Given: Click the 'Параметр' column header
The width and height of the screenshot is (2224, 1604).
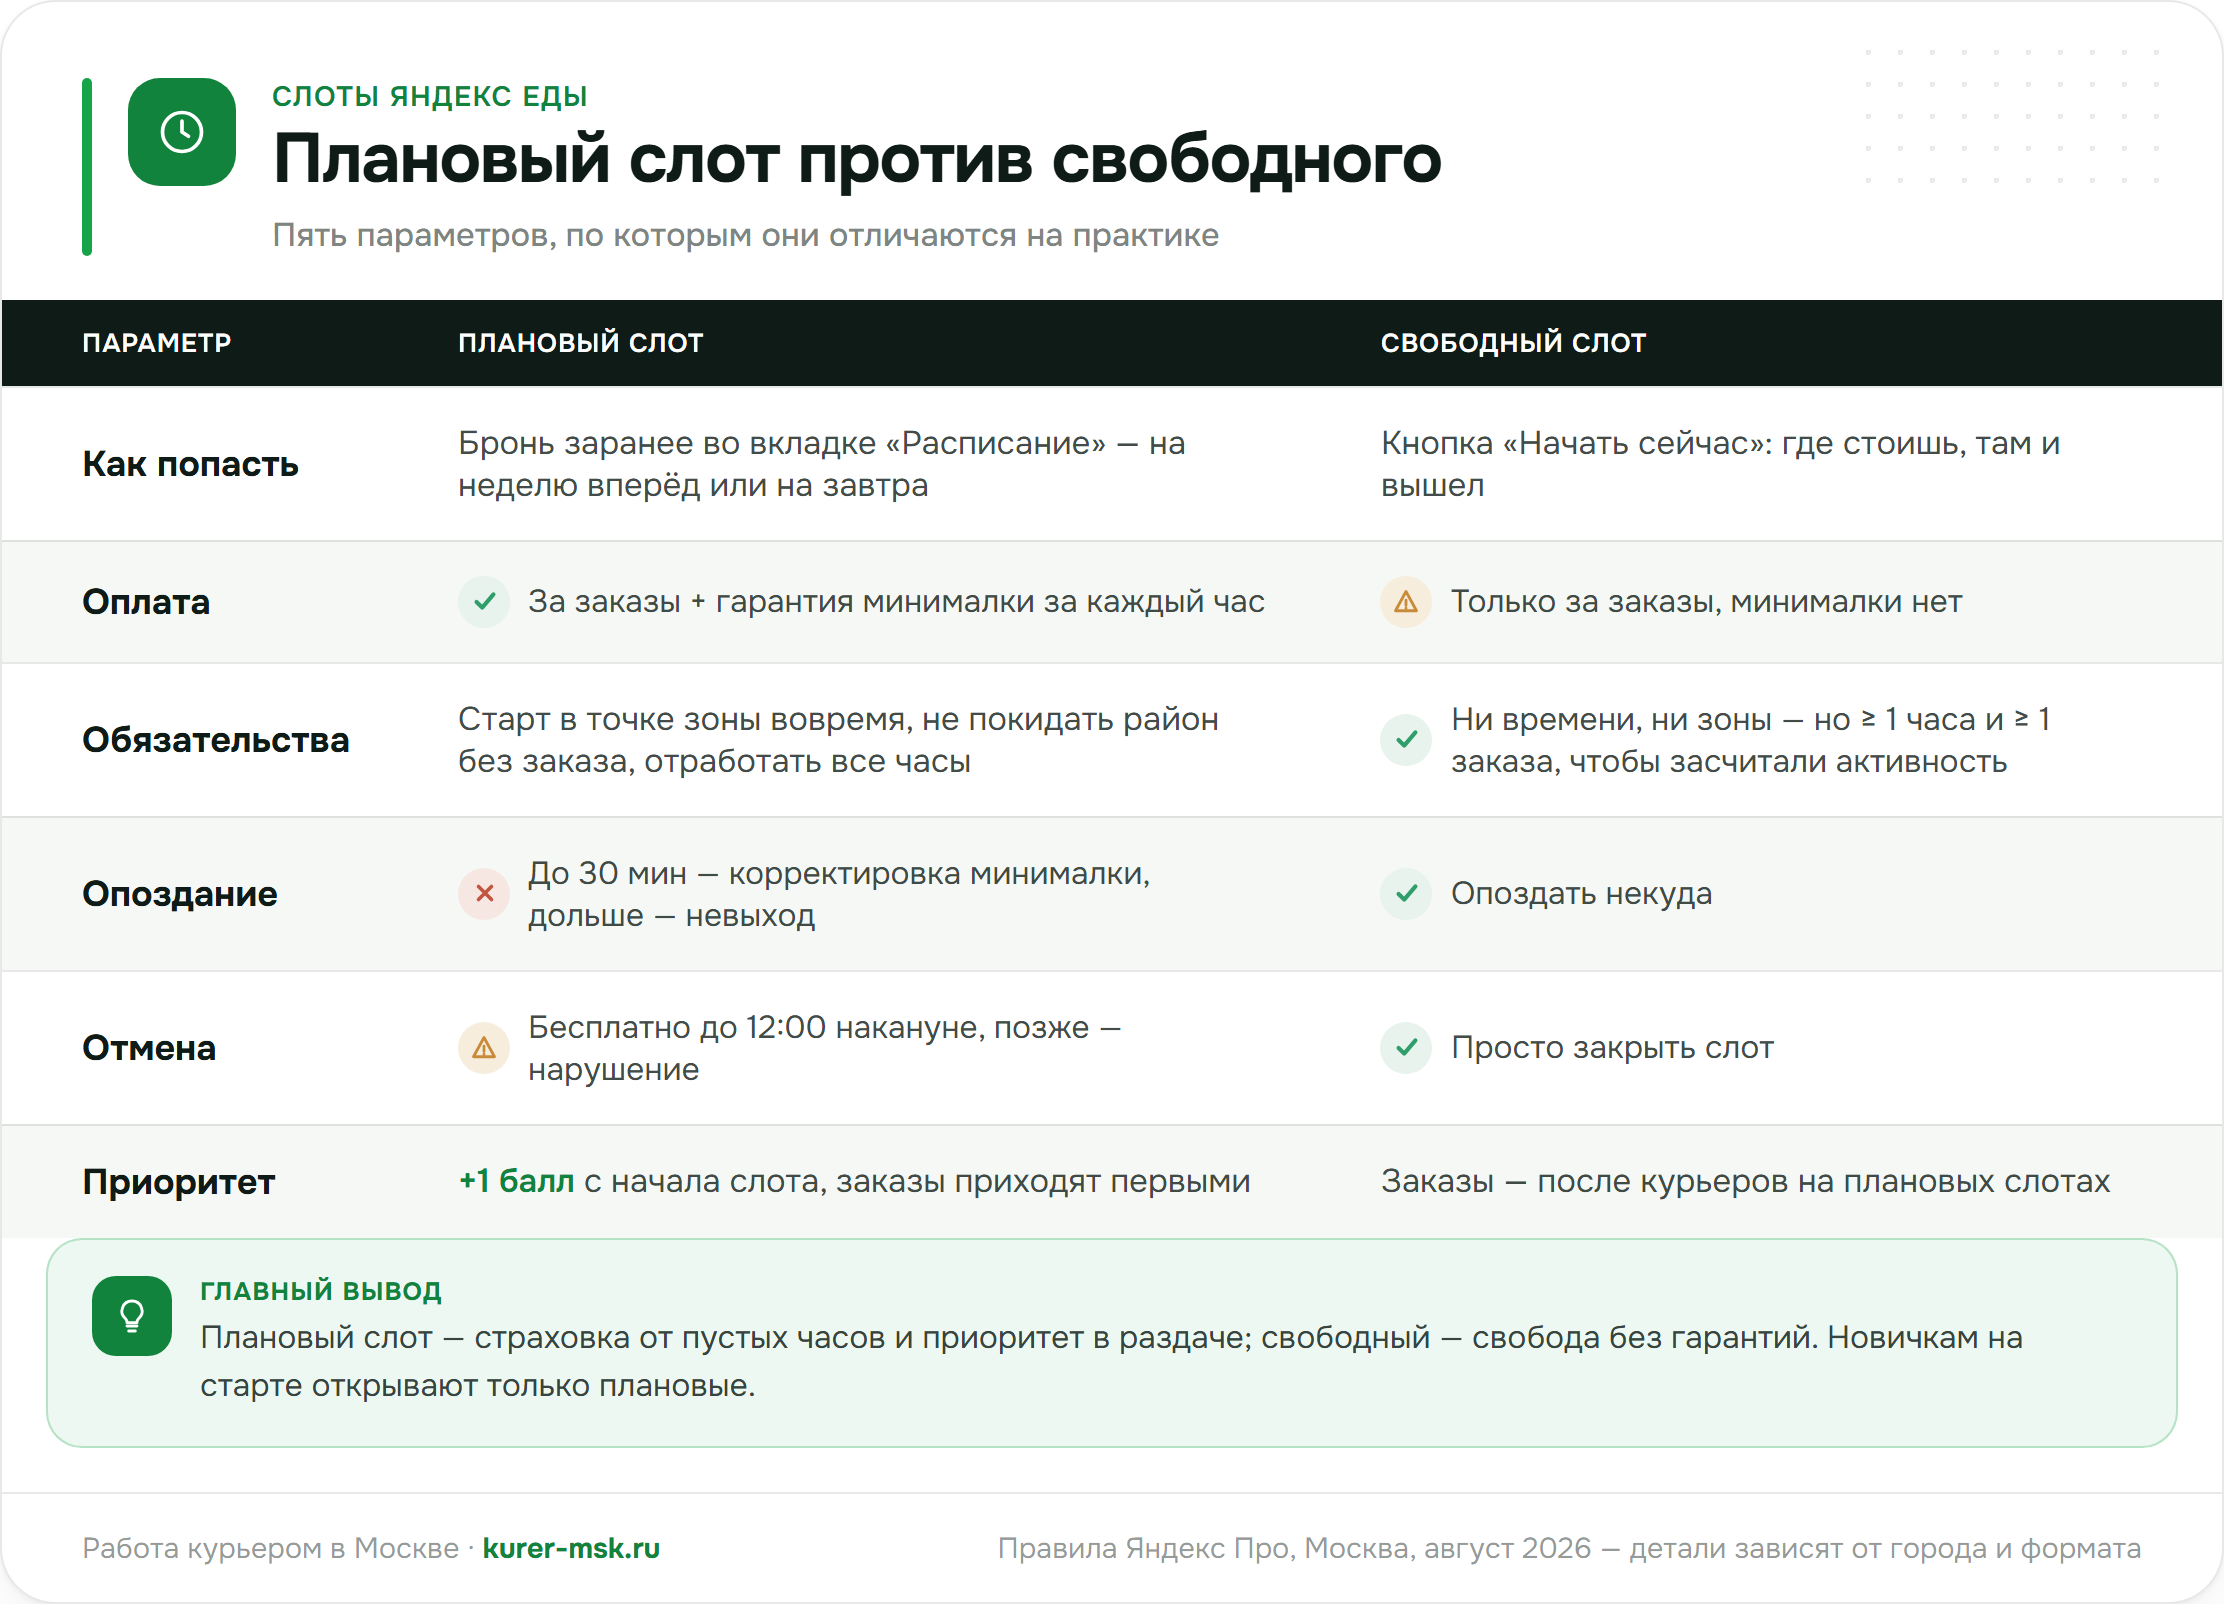Looking at the screenshot, I should tap(157, 343).
